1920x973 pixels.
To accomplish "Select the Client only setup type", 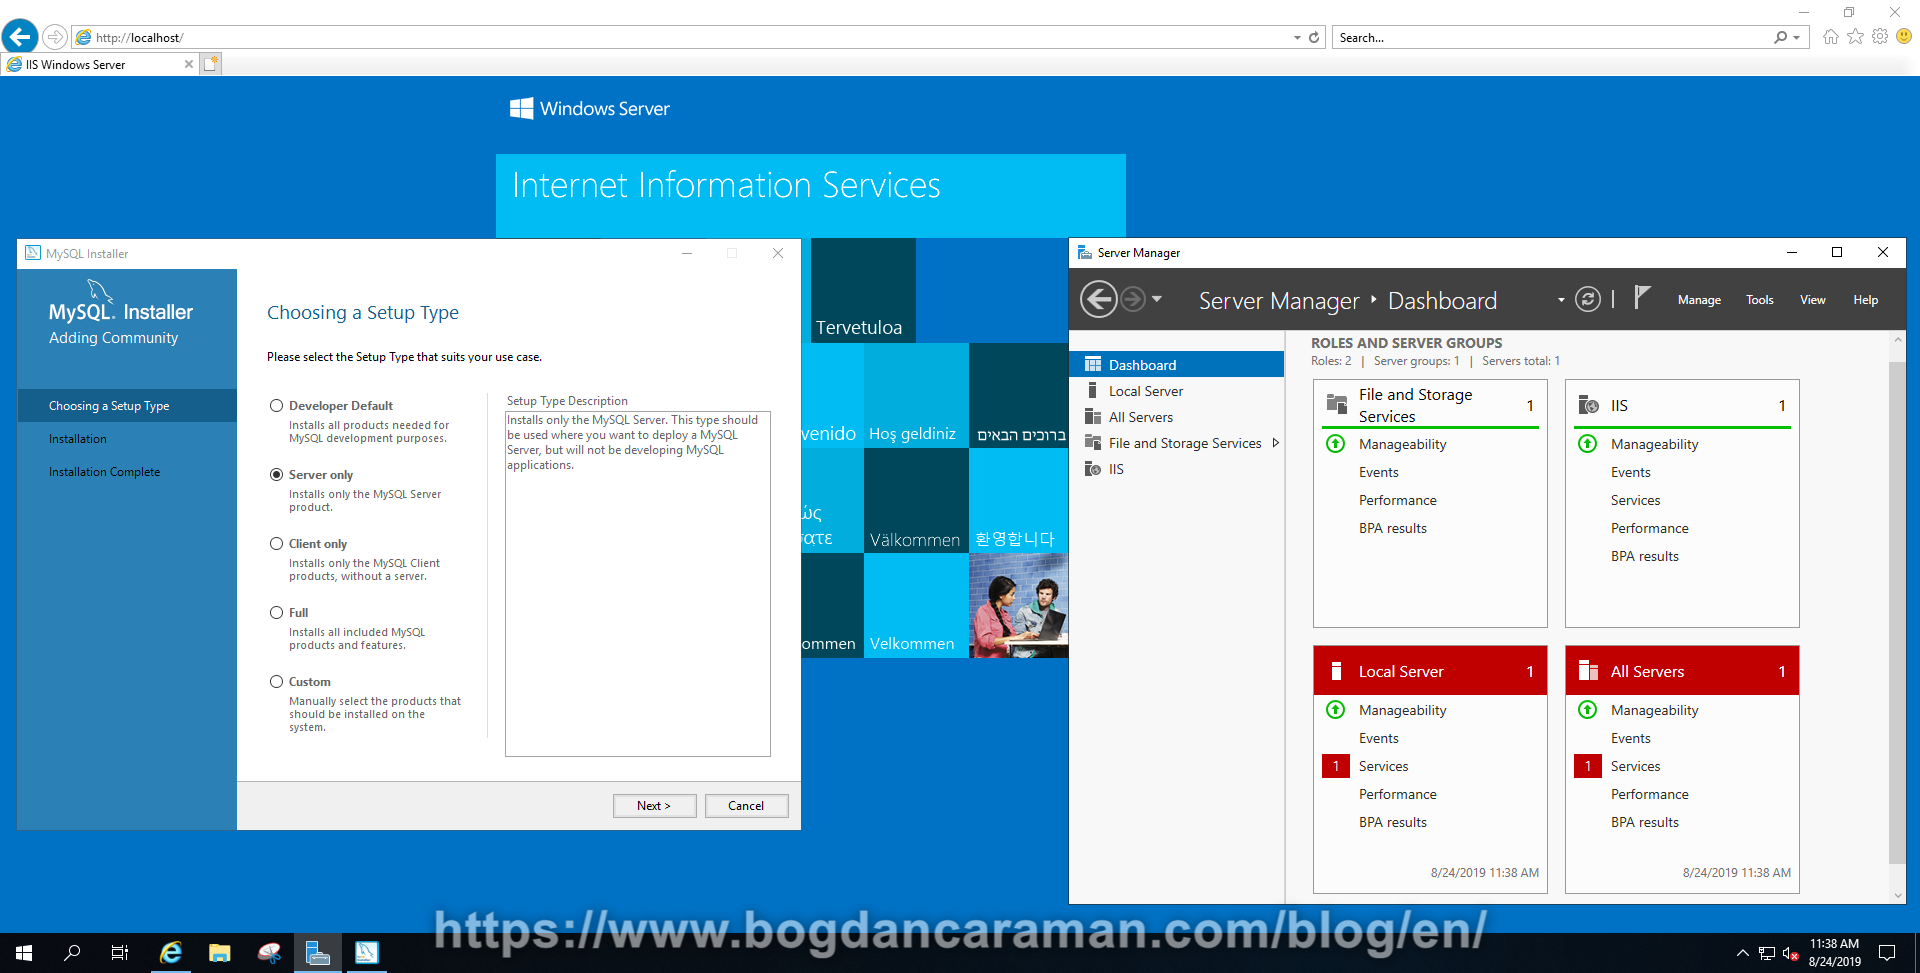I will [x=276, y=544].
